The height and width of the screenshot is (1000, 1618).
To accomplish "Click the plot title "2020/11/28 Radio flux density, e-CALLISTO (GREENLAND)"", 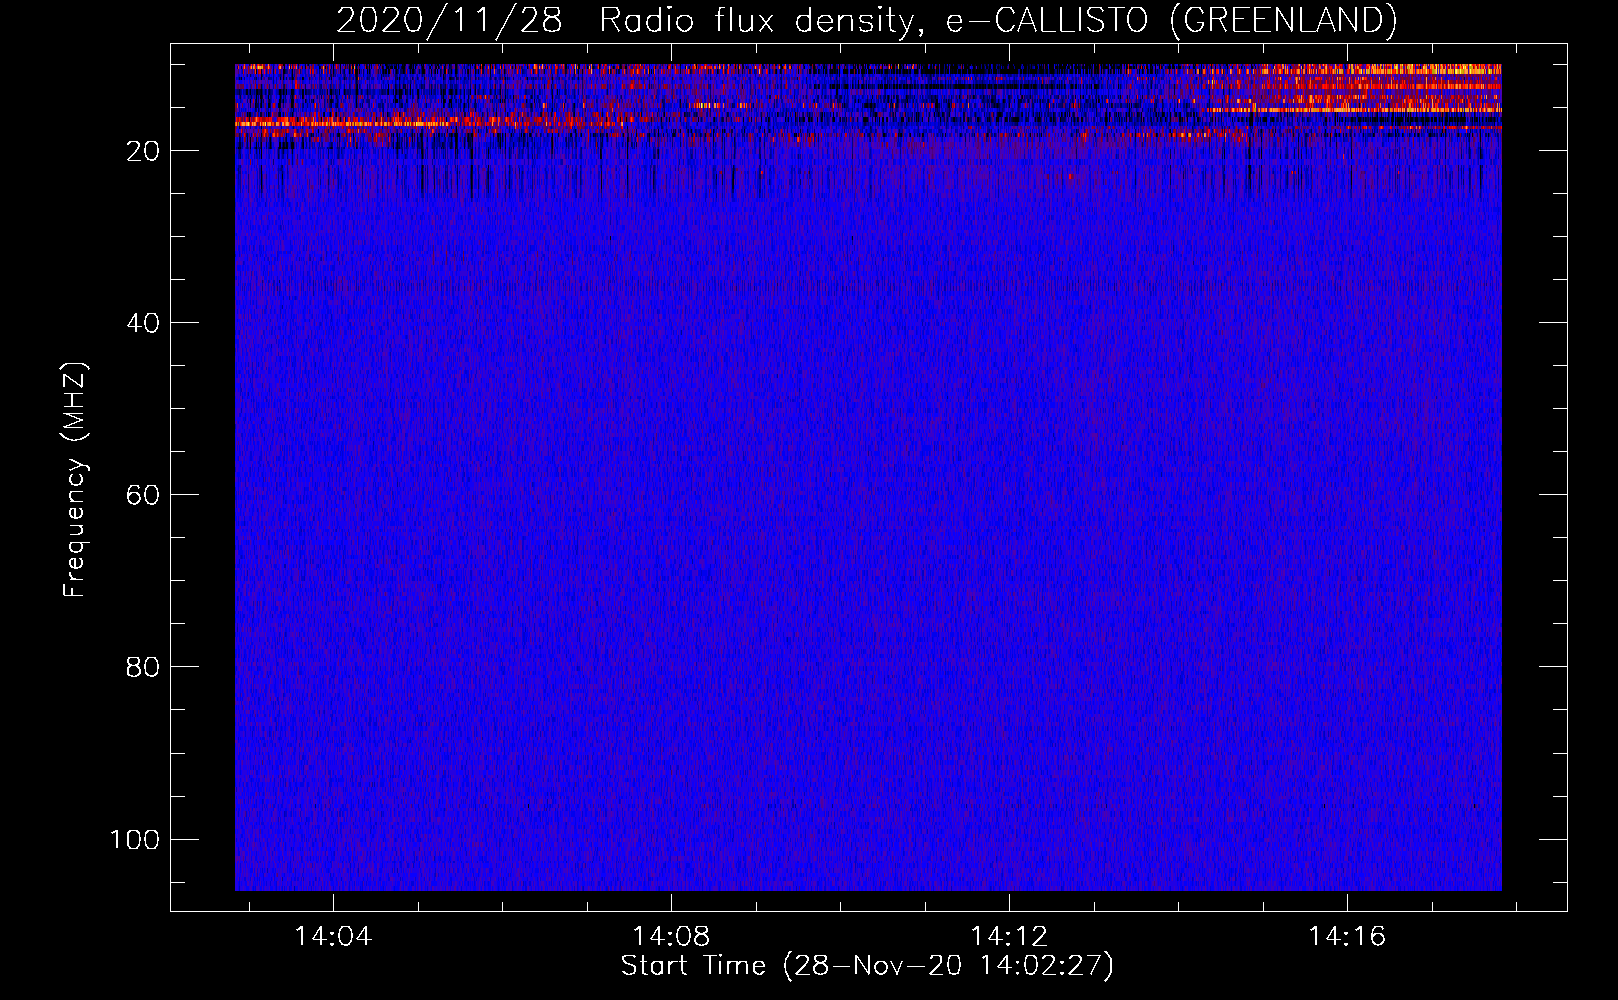I will 866,20.
